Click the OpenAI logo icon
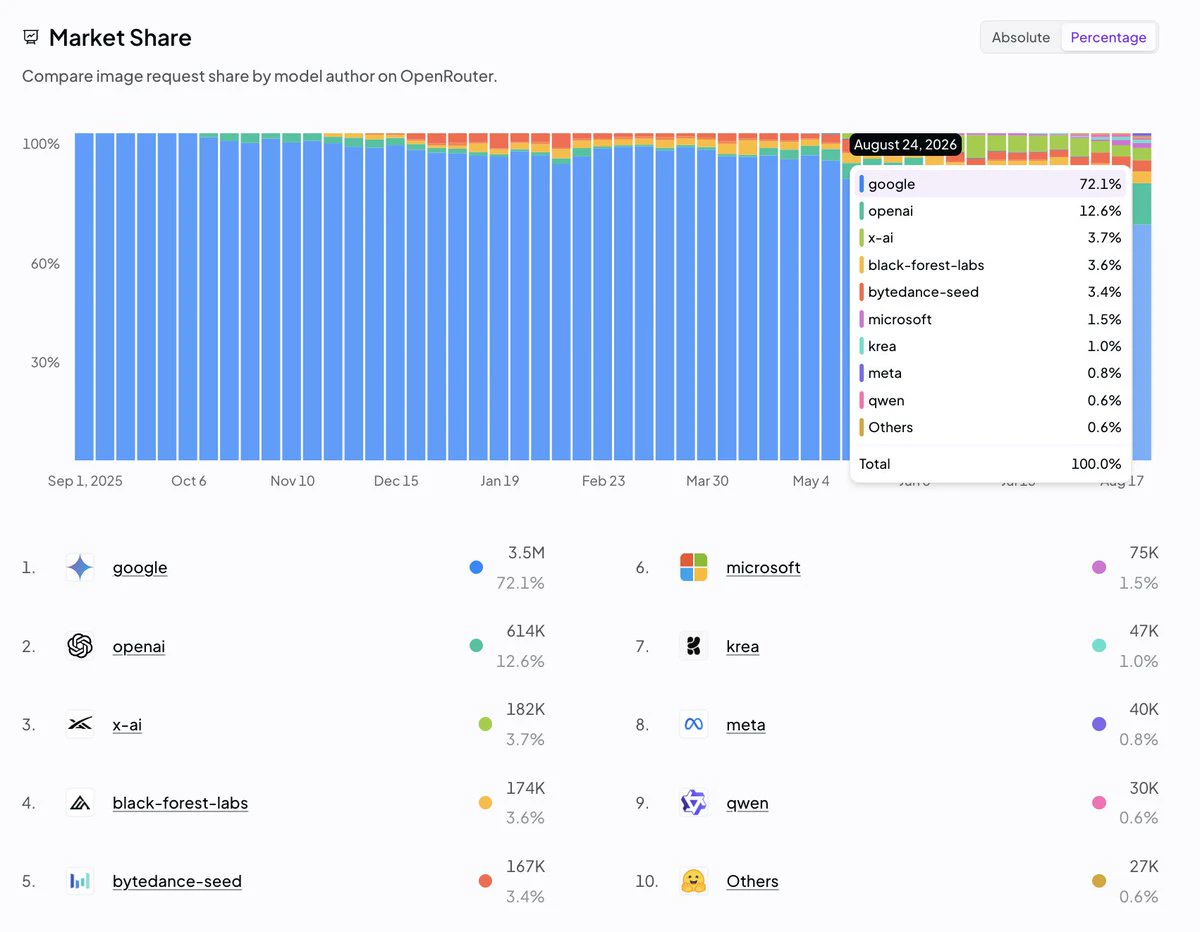This screenshot has height=932, width=1200. click(x=80, y=646)
